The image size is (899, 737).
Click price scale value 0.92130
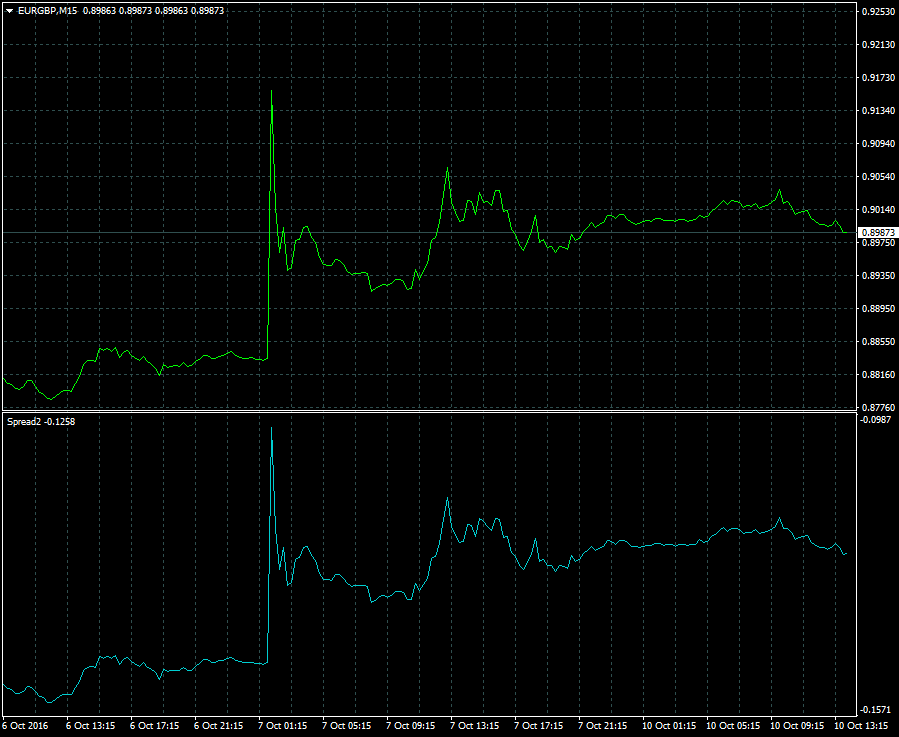tap(878, 45)
